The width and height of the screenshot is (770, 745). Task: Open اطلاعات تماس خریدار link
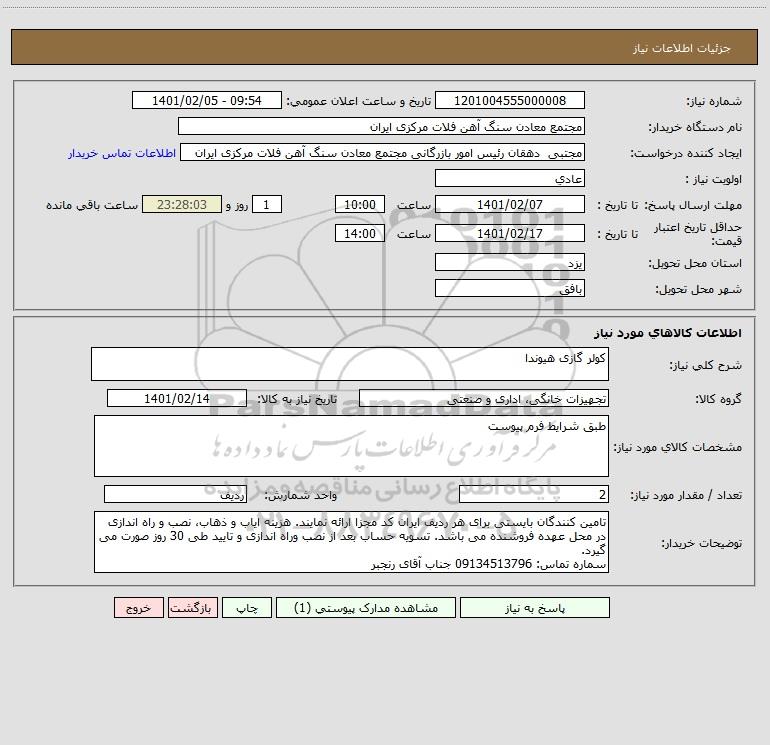[x=122, y=153]
